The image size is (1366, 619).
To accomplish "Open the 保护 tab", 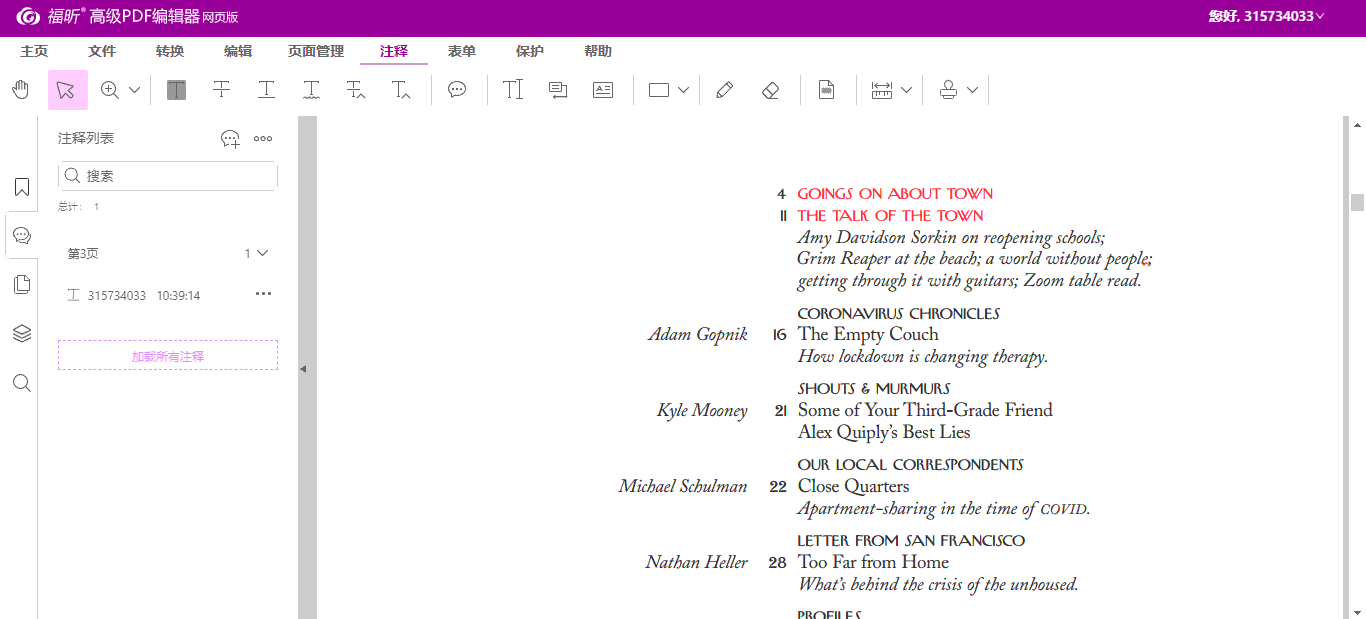I will click(x=530, y=51).
